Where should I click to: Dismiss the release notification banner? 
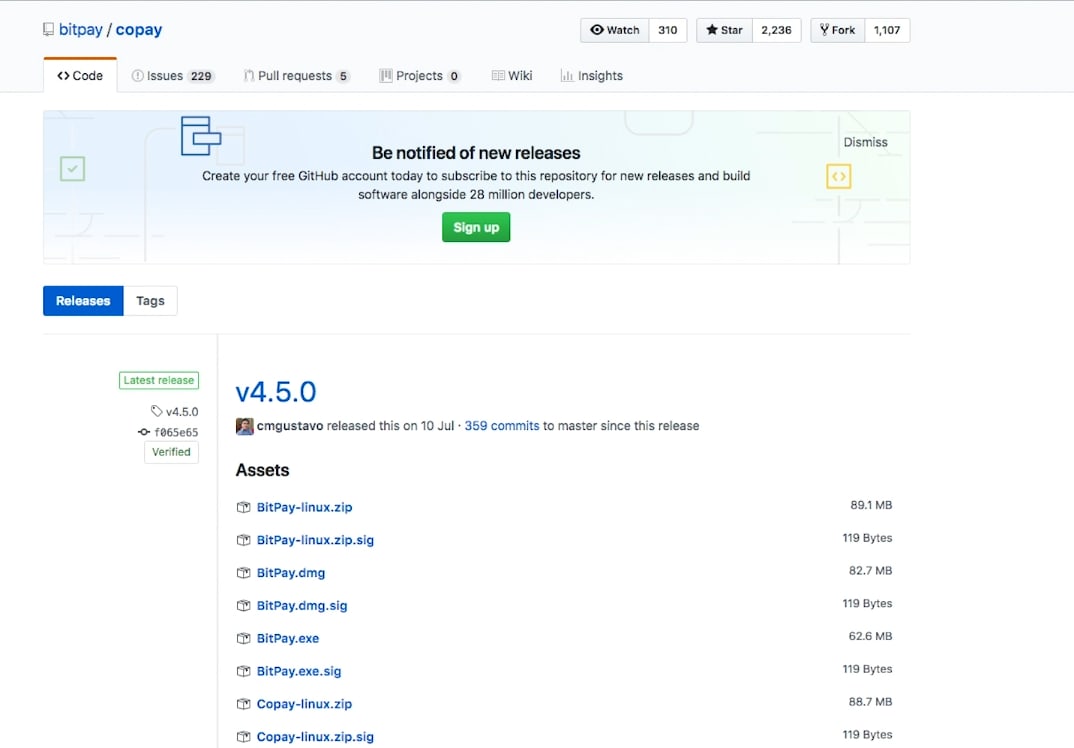click(x=865, y=142)
